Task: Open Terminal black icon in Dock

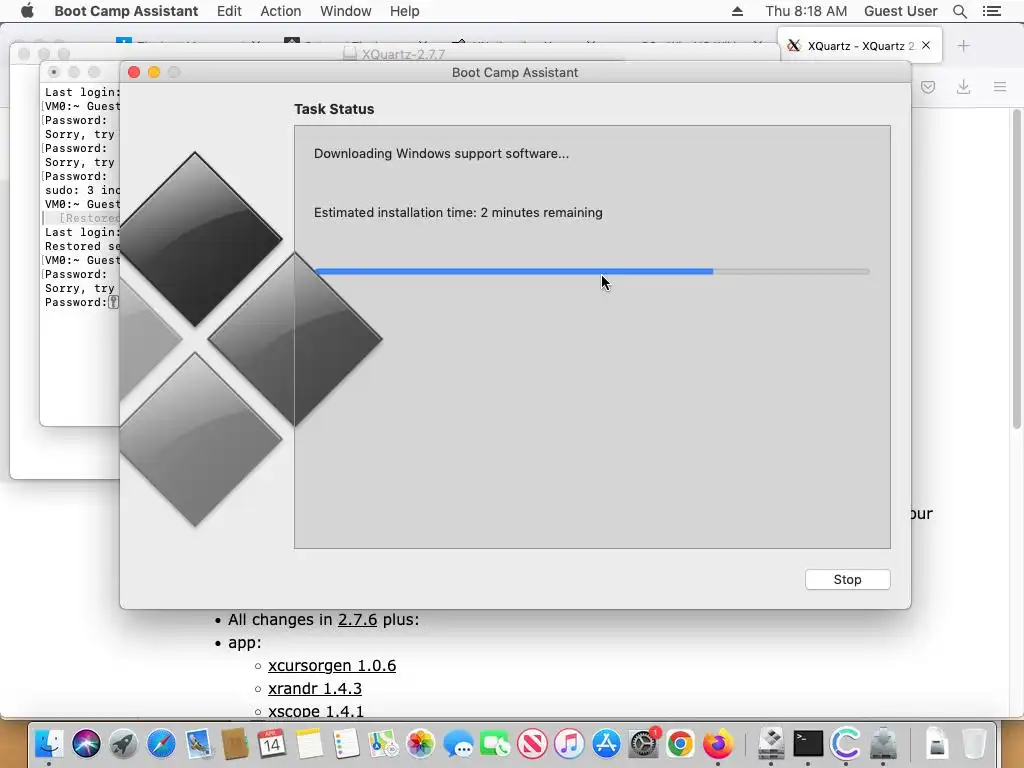Action: click(808, 744)
